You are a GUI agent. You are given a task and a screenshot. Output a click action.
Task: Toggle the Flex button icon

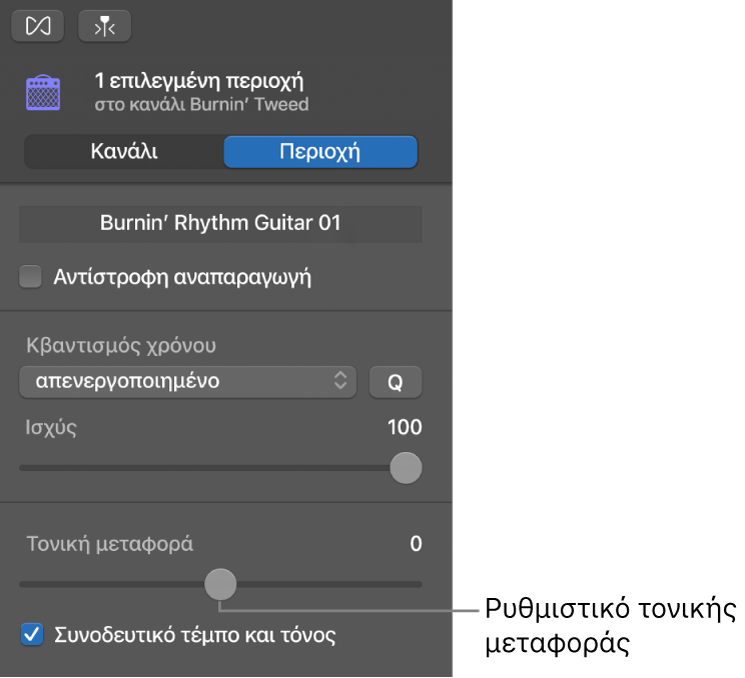point(38,26)
